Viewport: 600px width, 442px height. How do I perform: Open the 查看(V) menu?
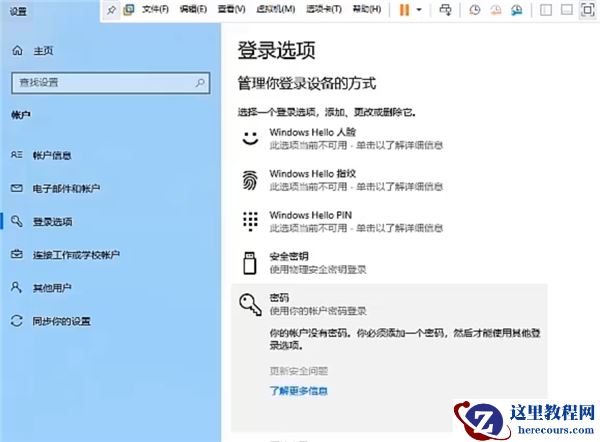[232, 9]
